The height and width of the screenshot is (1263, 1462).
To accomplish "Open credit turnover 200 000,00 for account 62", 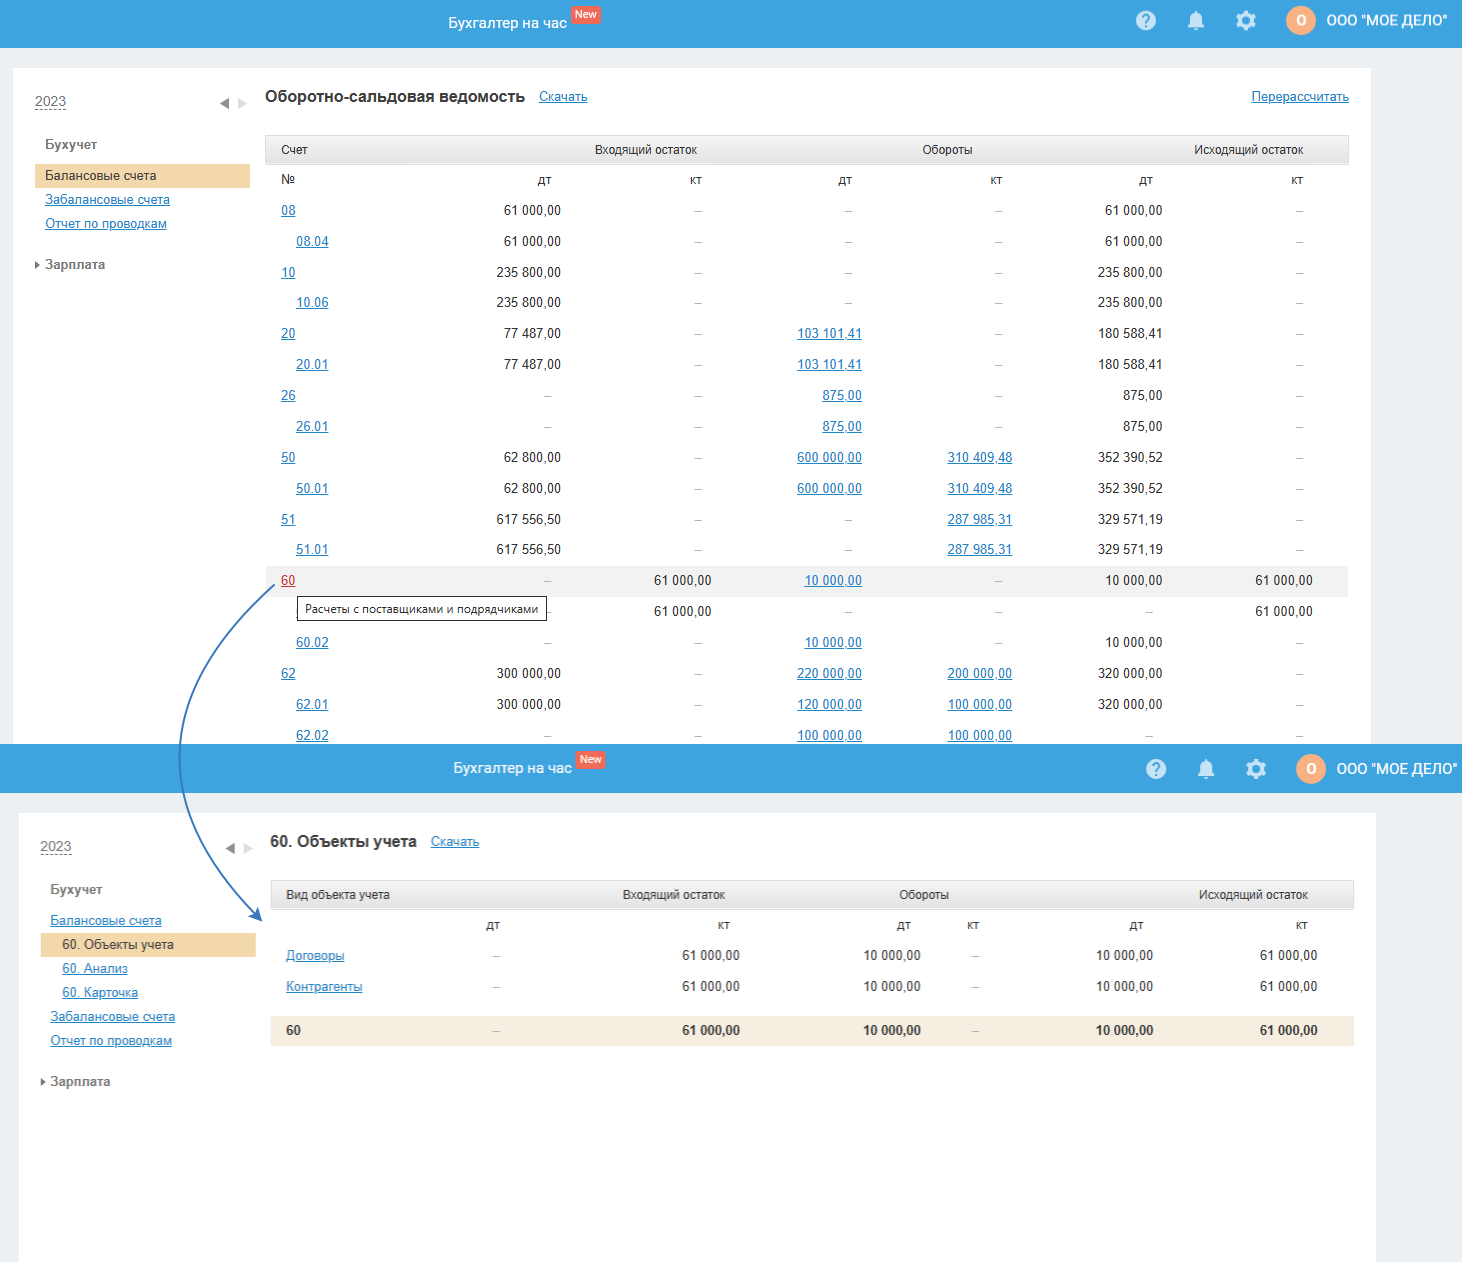I will (x=980, y=674).
